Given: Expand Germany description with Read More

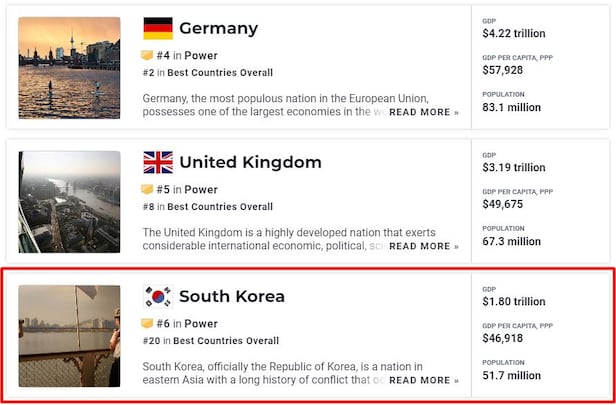Looking at the screenshot, I should coord(424,112).
